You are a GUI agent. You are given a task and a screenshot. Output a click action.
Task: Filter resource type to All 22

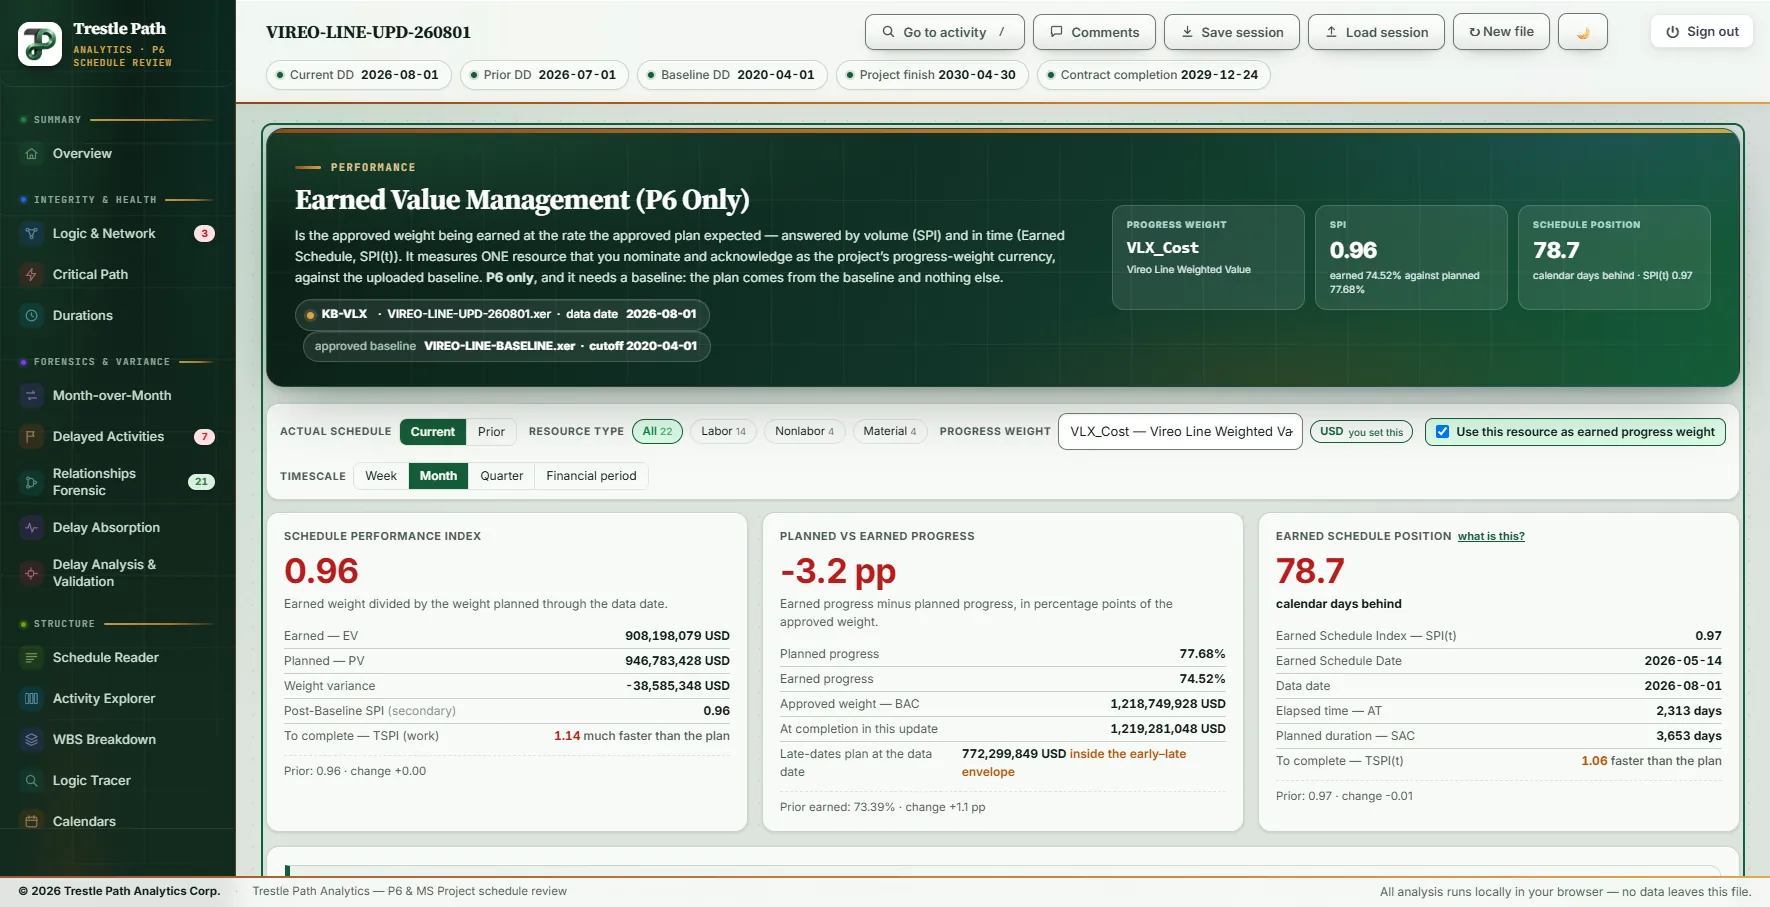pyautogui.click(x=657, y=432)
